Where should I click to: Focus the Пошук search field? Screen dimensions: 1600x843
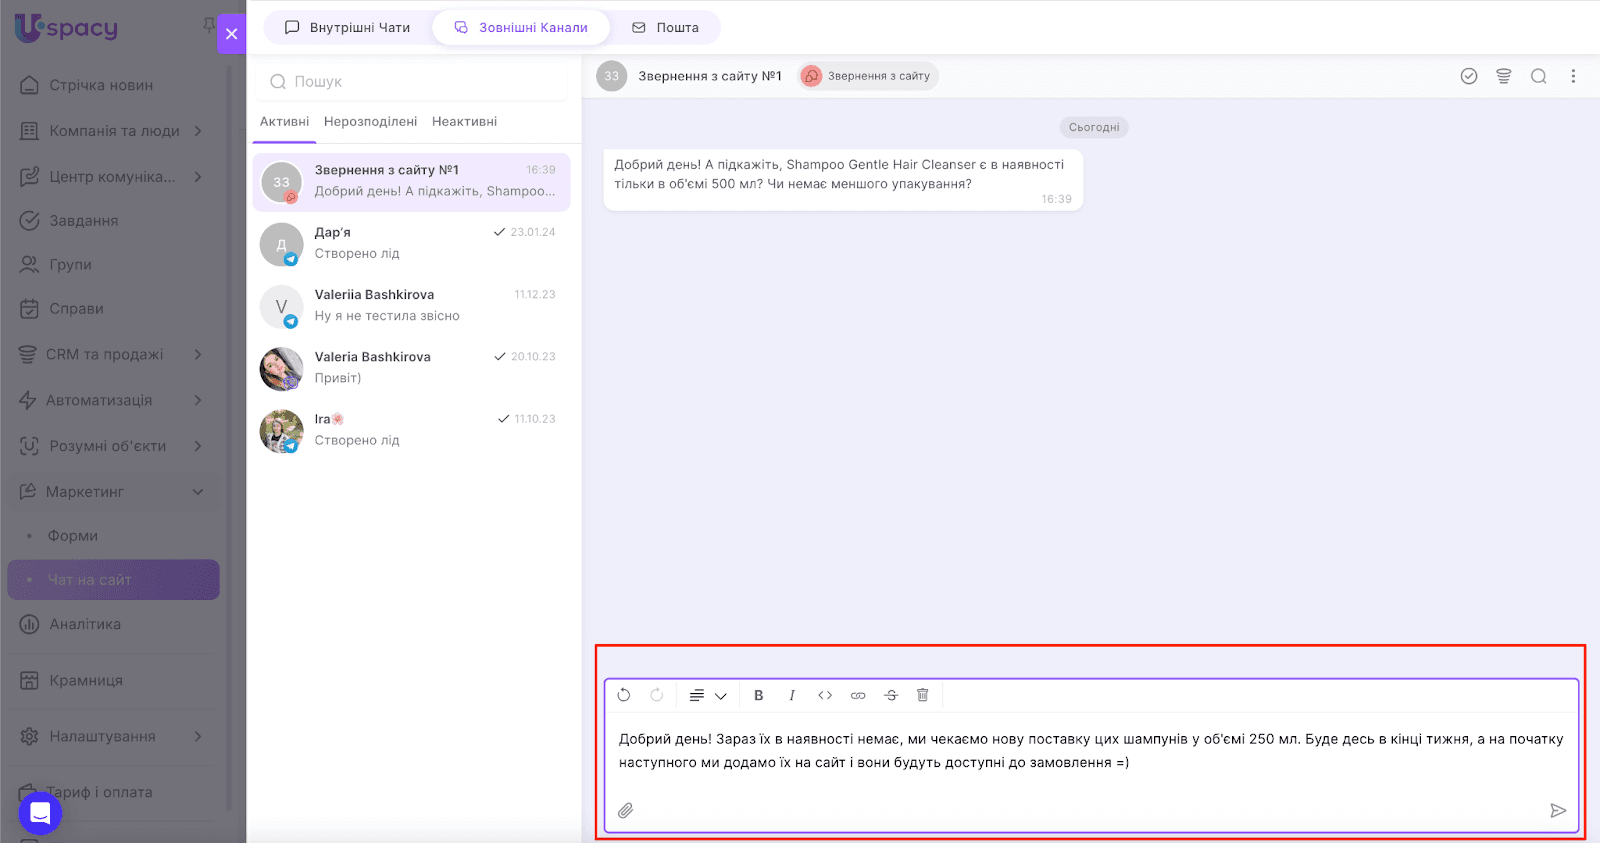coord(412,82)
